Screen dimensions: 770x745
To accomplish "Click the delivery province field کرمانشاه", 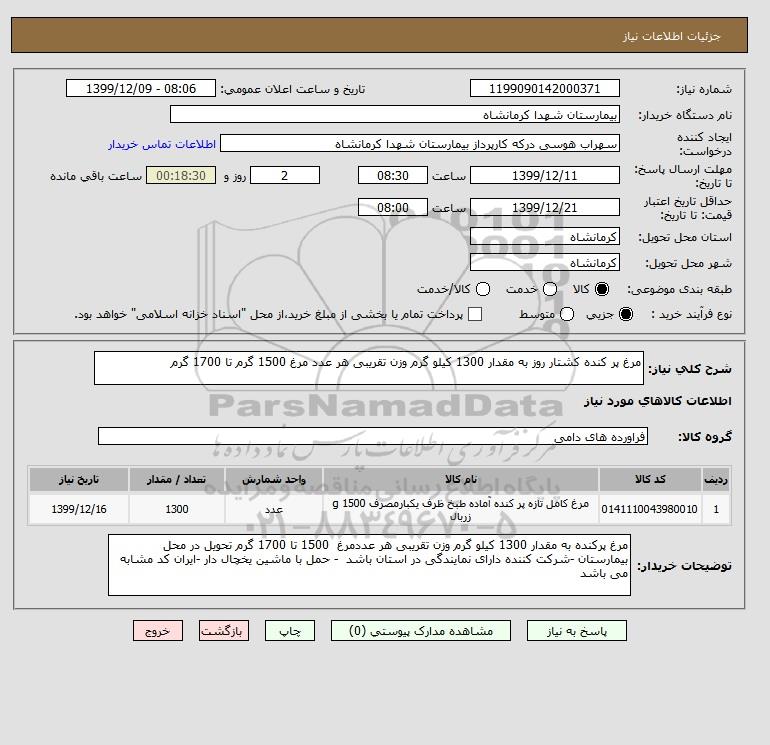I will [x=545, y=237].
